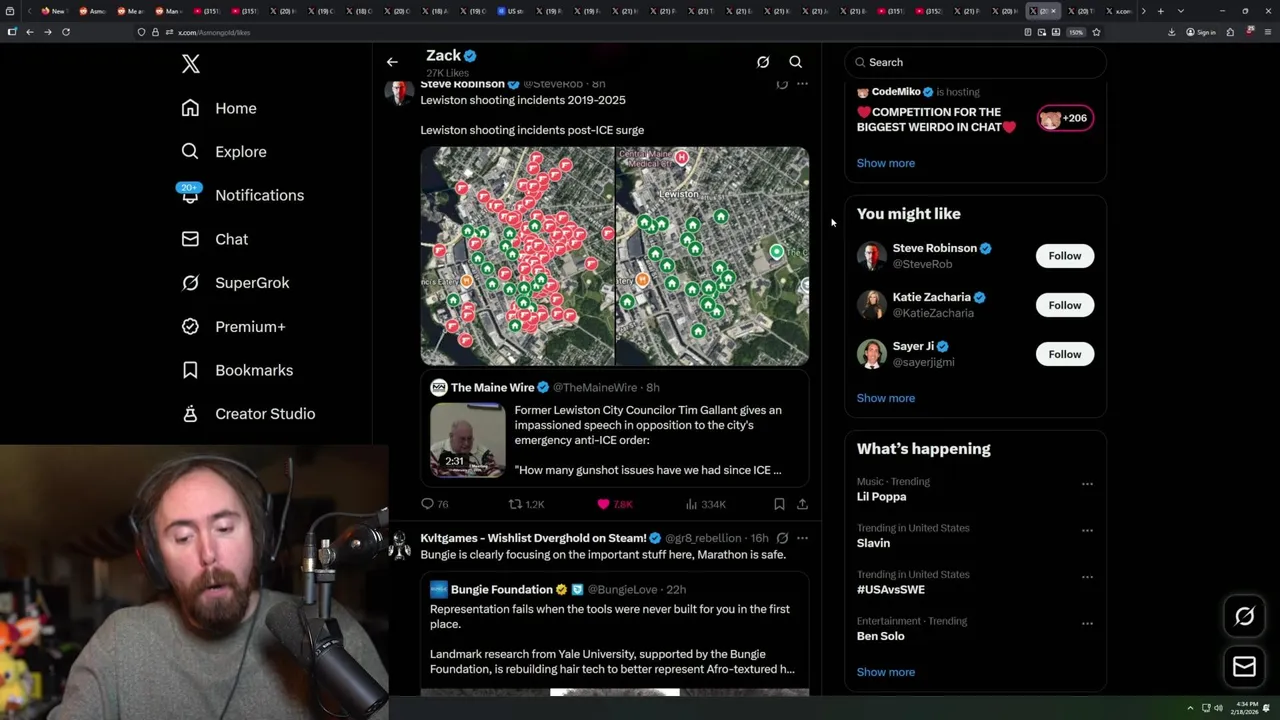
Task: Open the Slavin trending topic
Action: pos(873,543)
